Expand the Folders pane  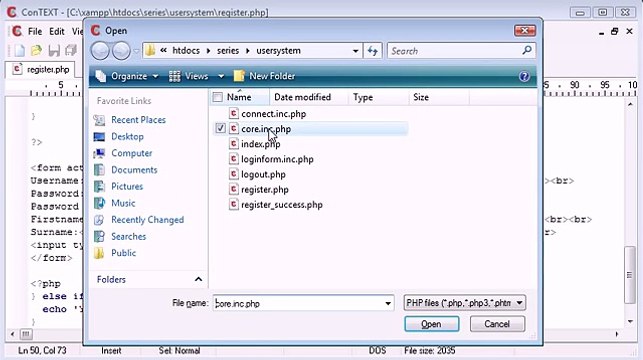tap(198, 279)
